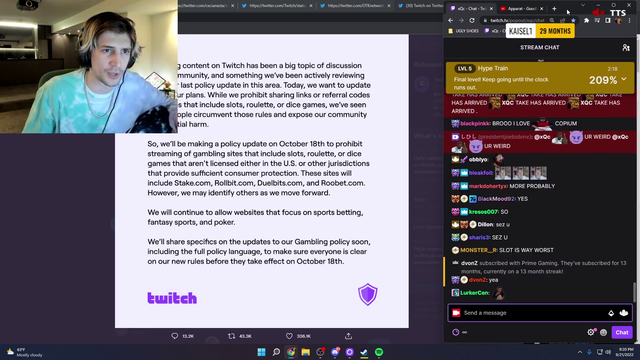This screenshot has width=640, height=360.
Task: Share the tweet using the upload icon
Action: 348,336
